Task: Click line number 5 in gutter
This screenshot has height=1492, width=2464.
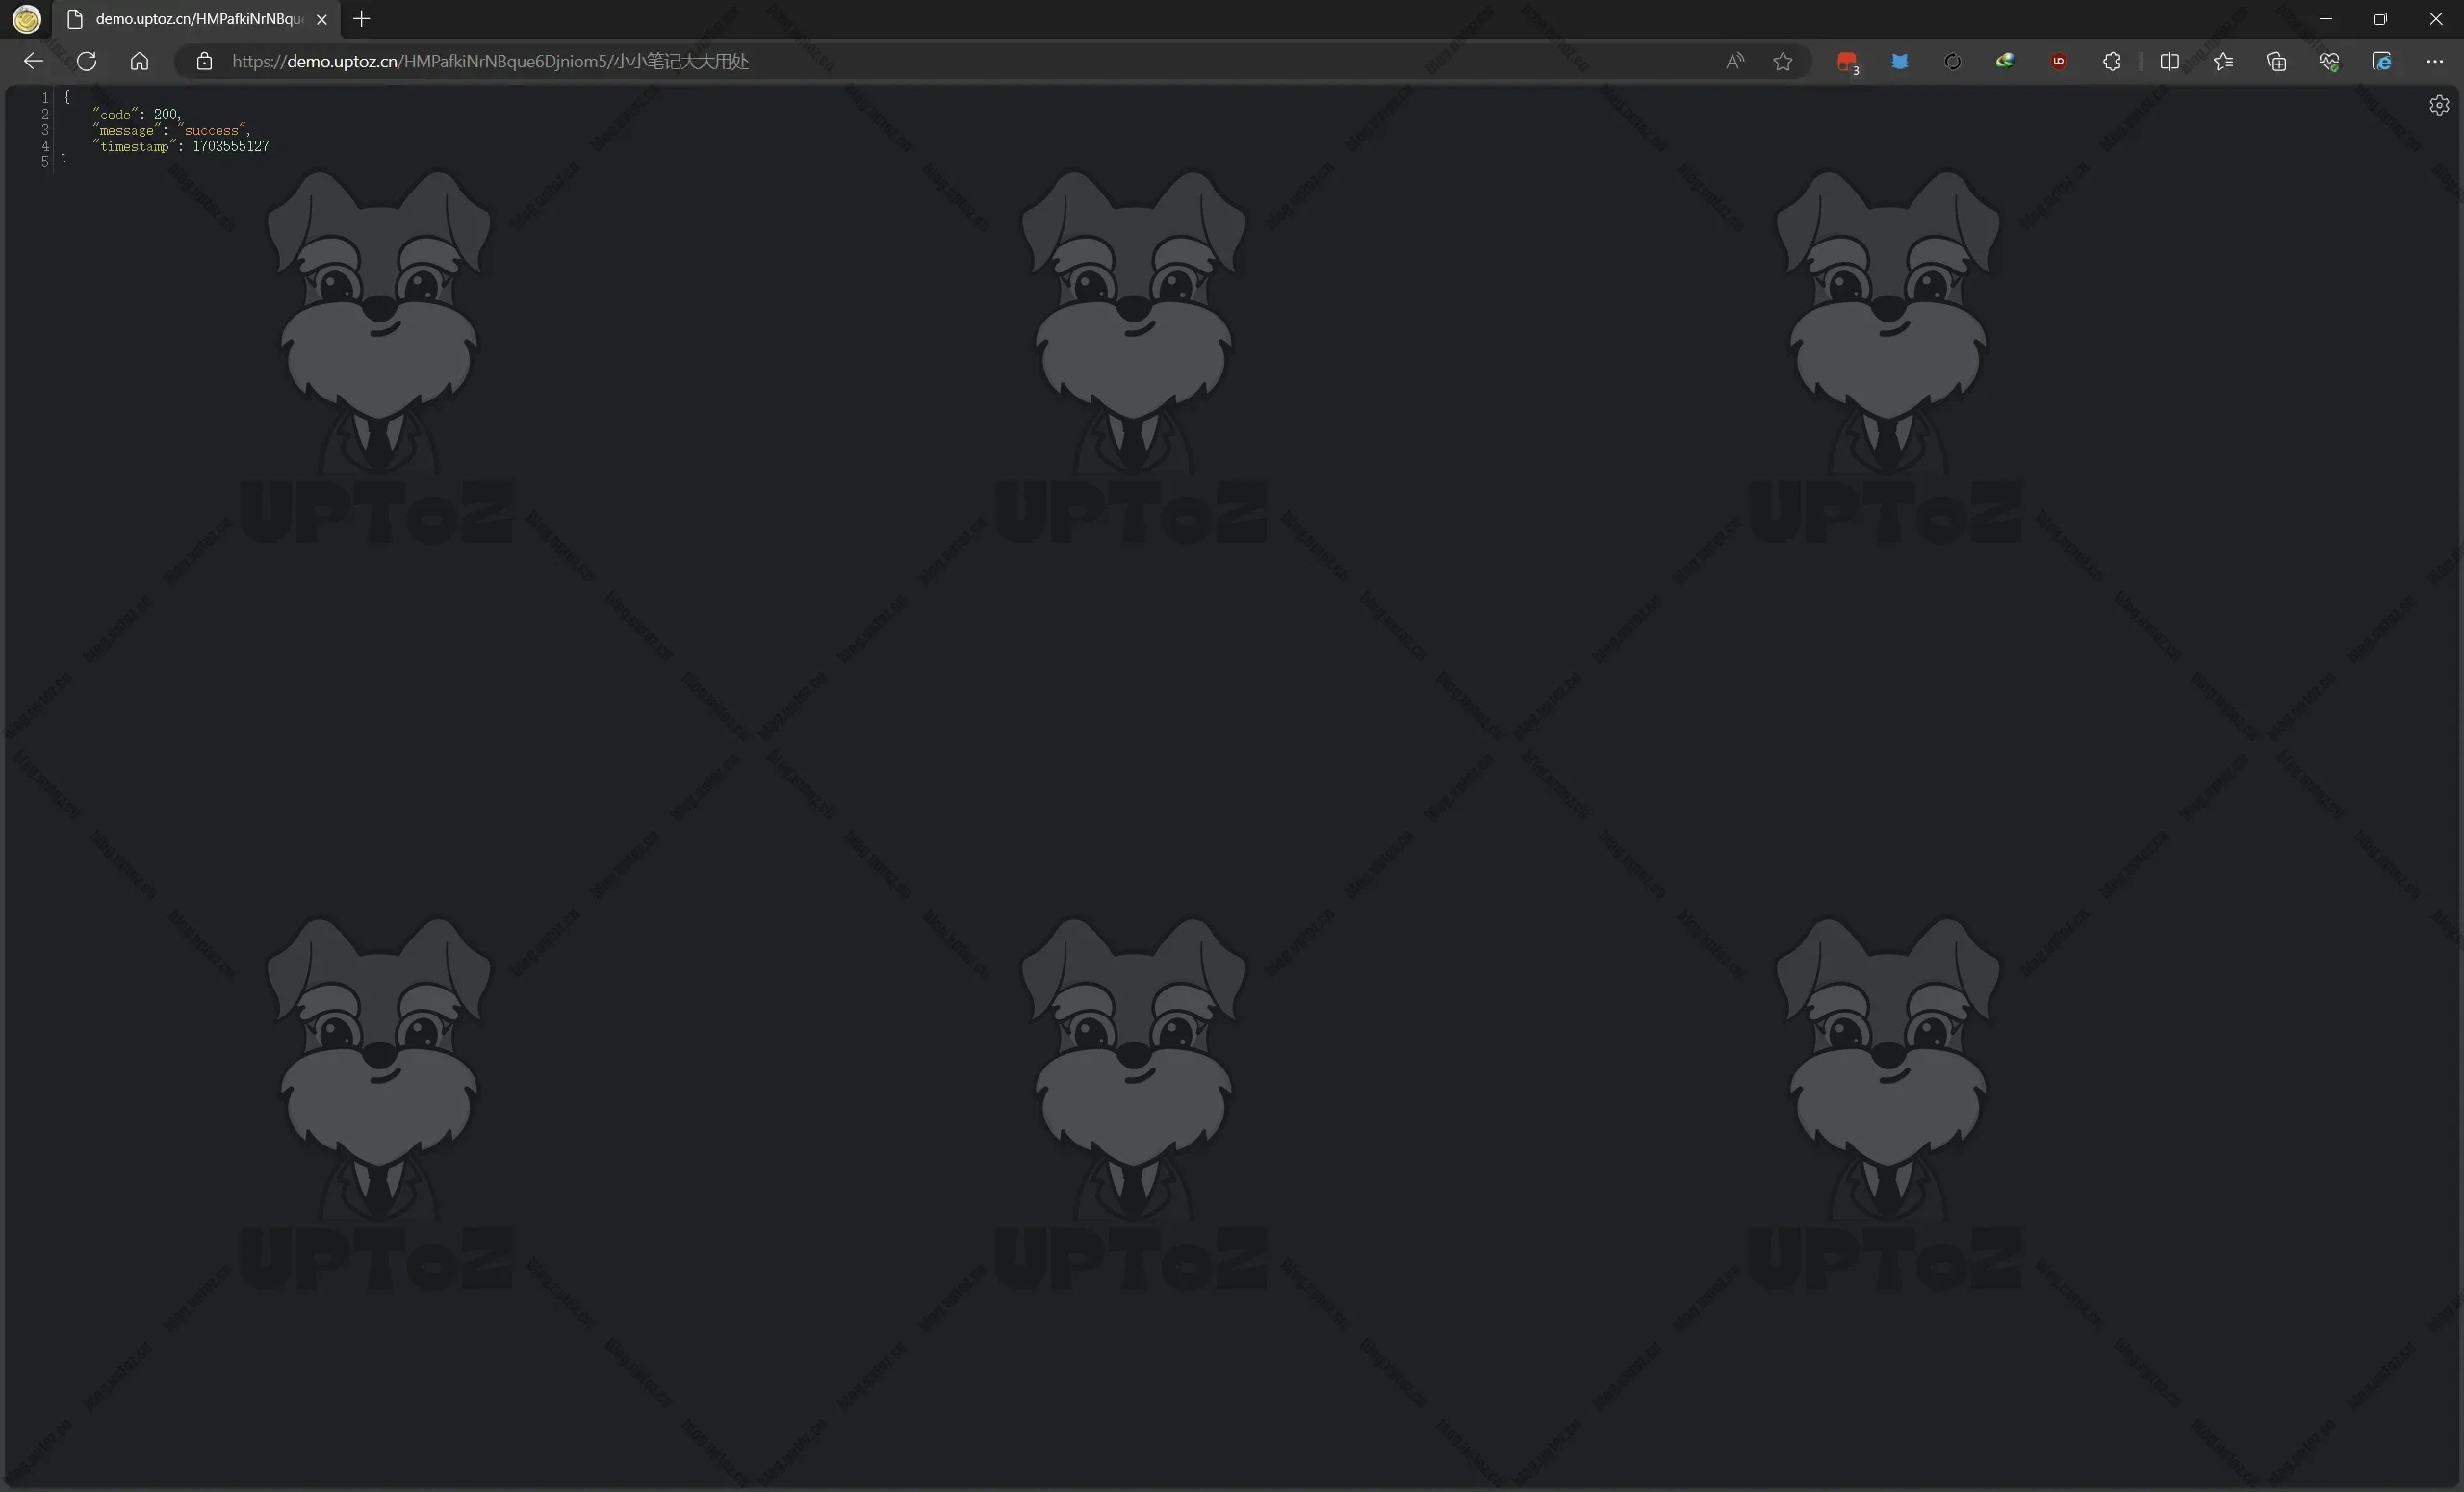Action: click(45, 161)
